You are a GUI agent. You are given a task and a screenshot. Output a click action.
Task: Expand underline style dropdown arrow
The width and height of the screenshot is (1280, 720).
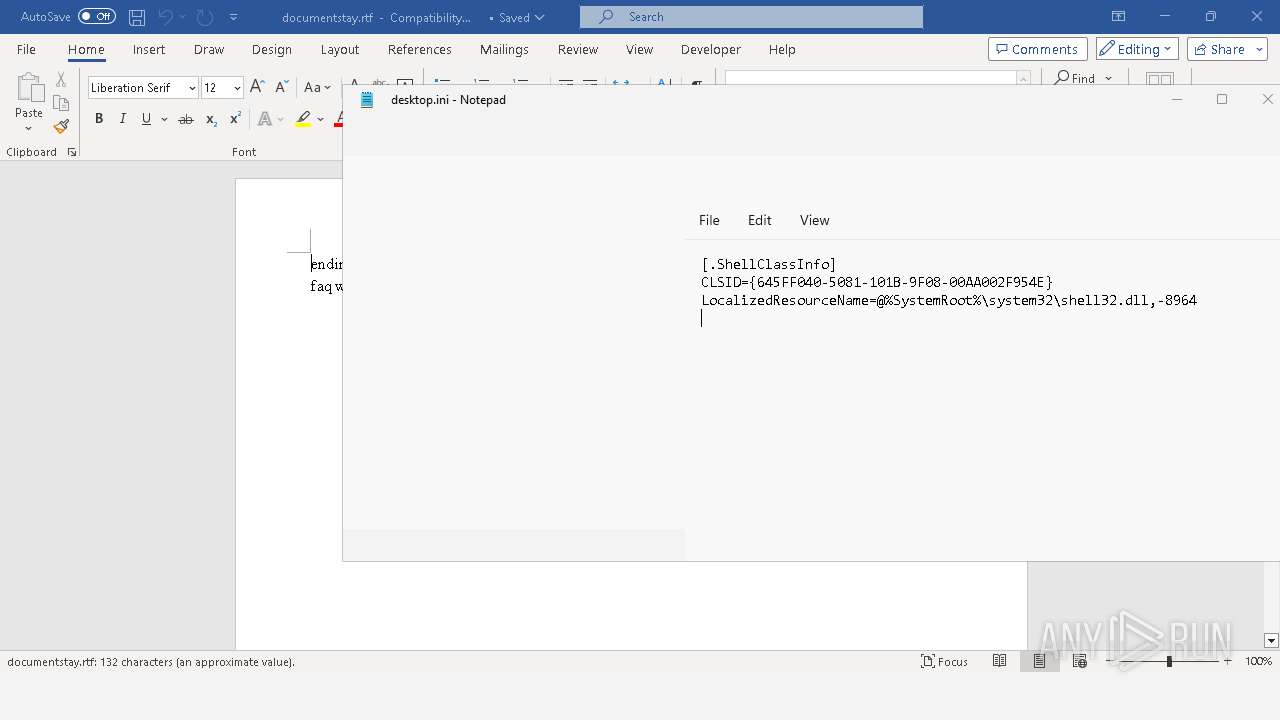[x=163, y=119]
